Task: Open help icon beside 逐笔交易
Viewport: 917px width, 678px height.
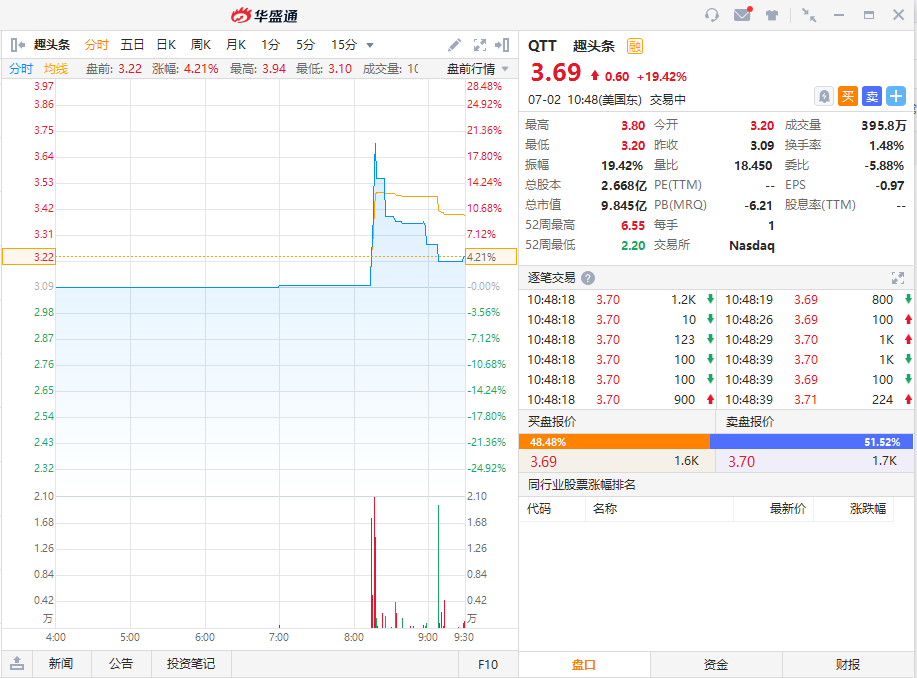Action: (x=588, y=278)
